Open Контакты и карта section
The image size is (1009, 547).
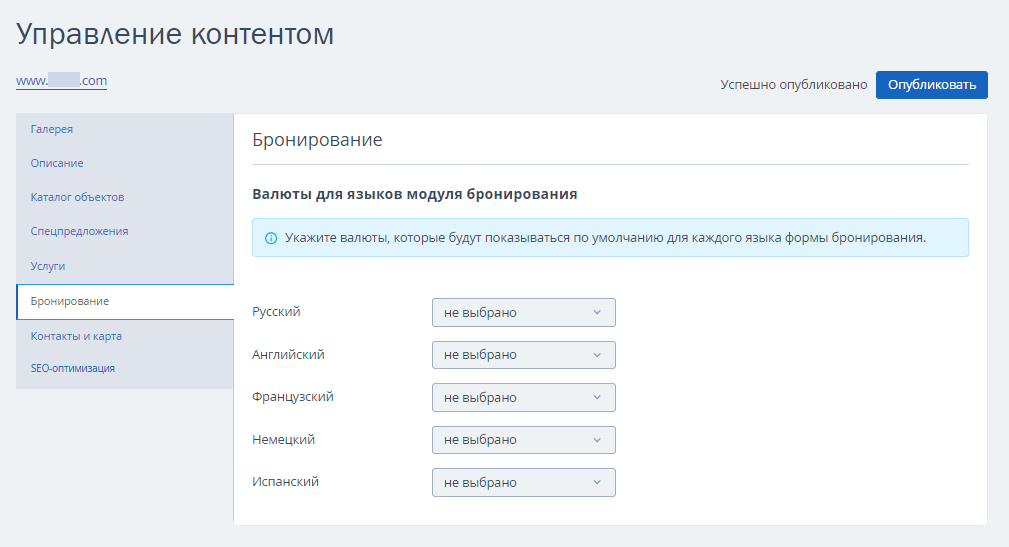[x=76, y=336]
